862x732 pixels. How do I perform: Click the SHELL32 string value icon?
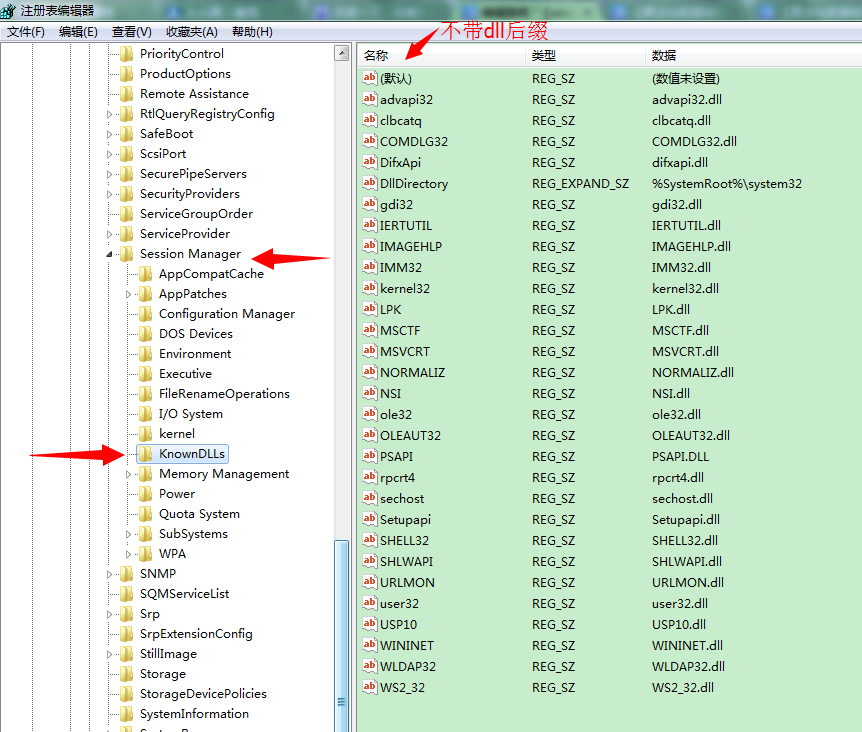click(x=369, y=540)
